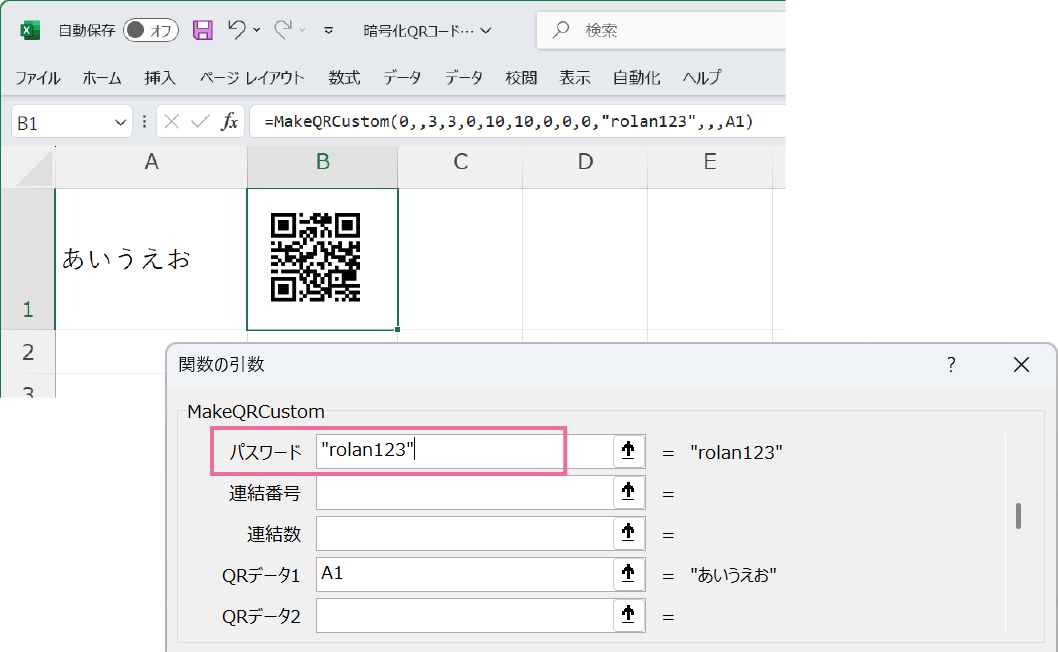Open the Undo history dropdown arrow
The width and height of the screenshot is (1058, 652).
pyautogui.click(x=257, y=30)
